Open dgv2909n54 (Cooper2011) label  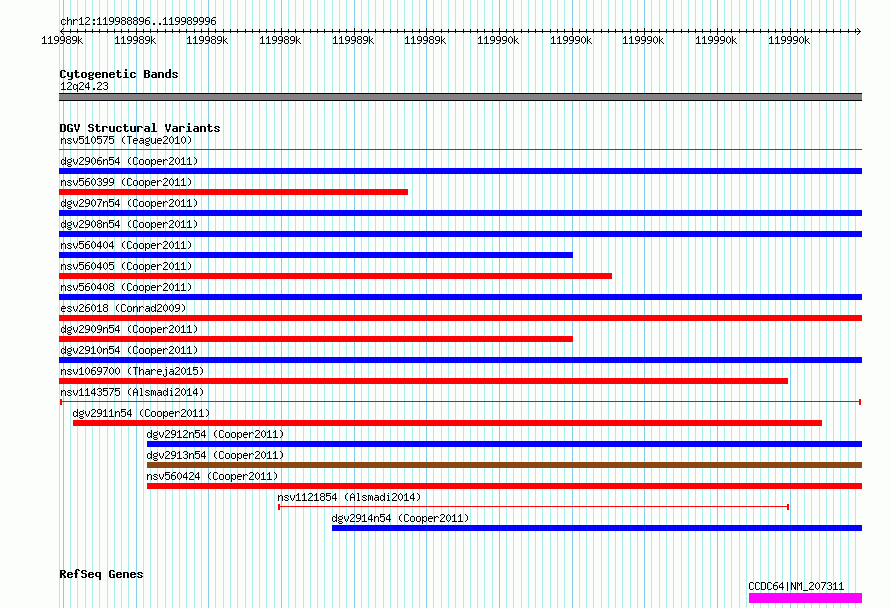[129, 329]
